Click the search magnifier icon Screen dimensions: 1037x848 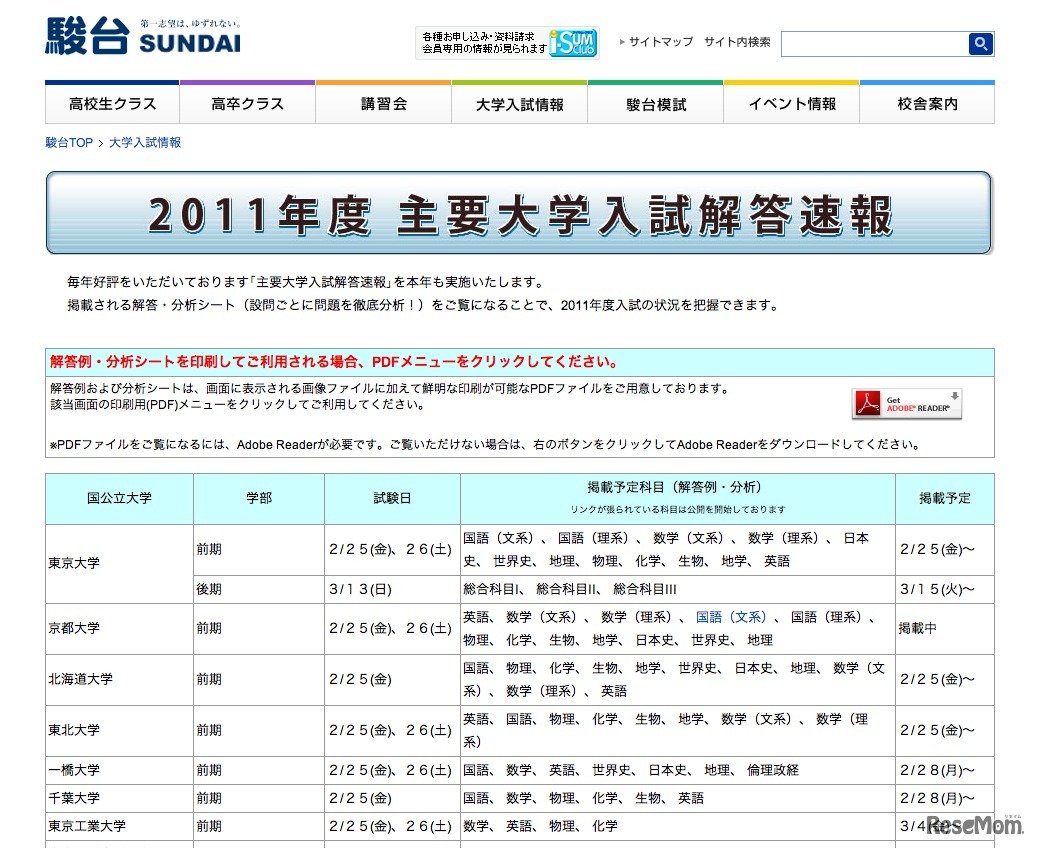pos(980,43)
